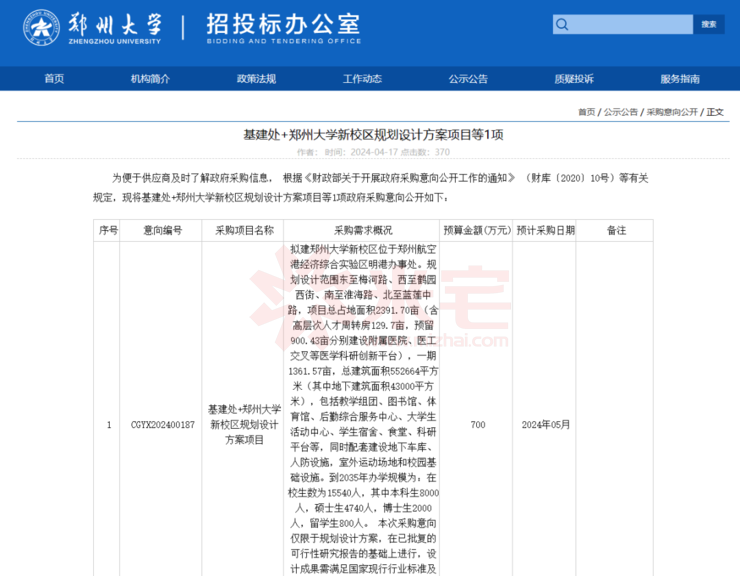Click the 序号 table column header
Screen dimensions: 740x576
click(x=109, y=230)
